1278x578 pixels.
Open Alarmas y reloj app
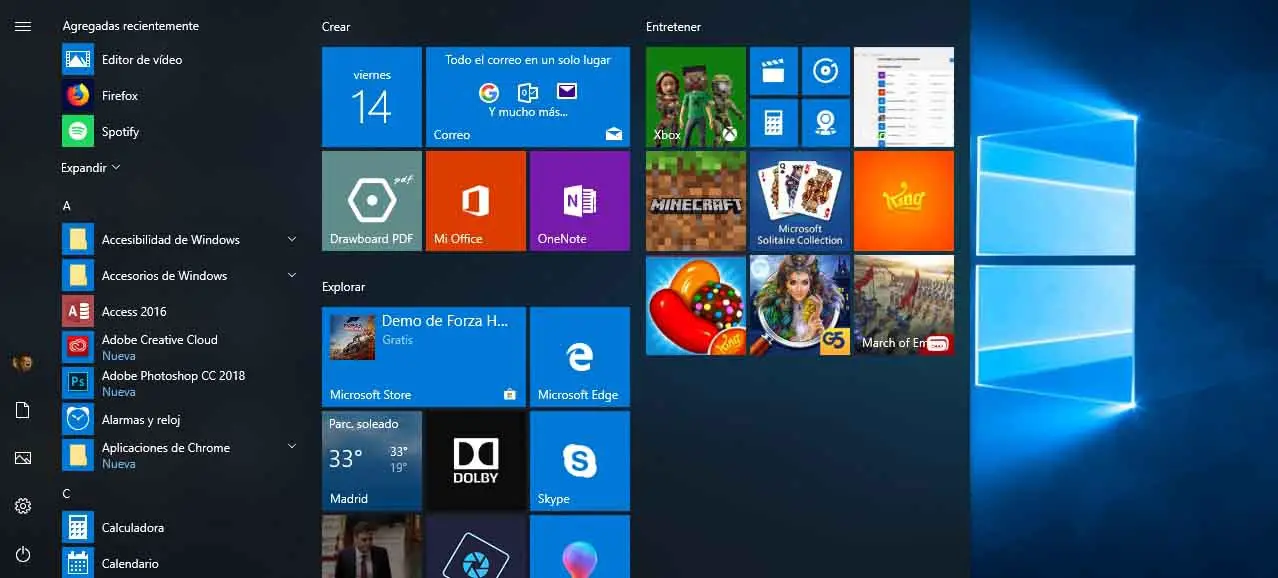(180, 420)
